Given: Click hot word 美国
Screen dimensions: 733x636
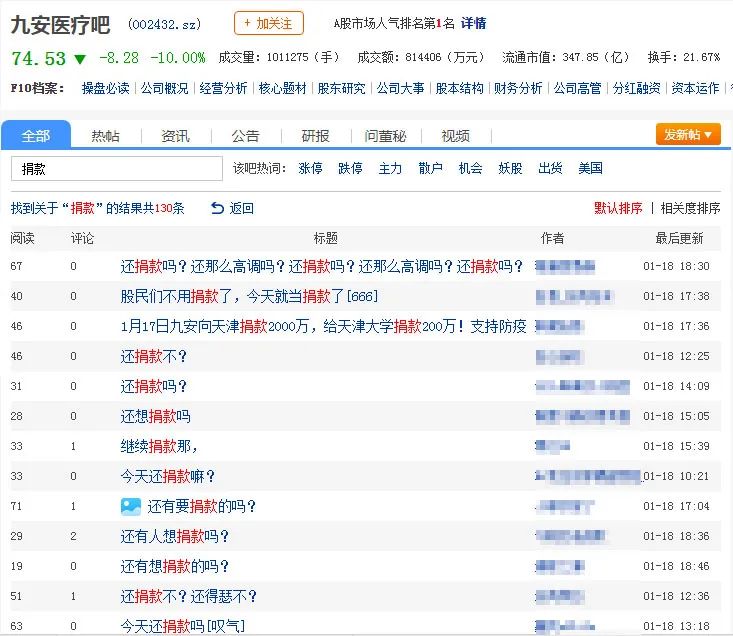Looking at the screenshot, I should coord(590,168).
